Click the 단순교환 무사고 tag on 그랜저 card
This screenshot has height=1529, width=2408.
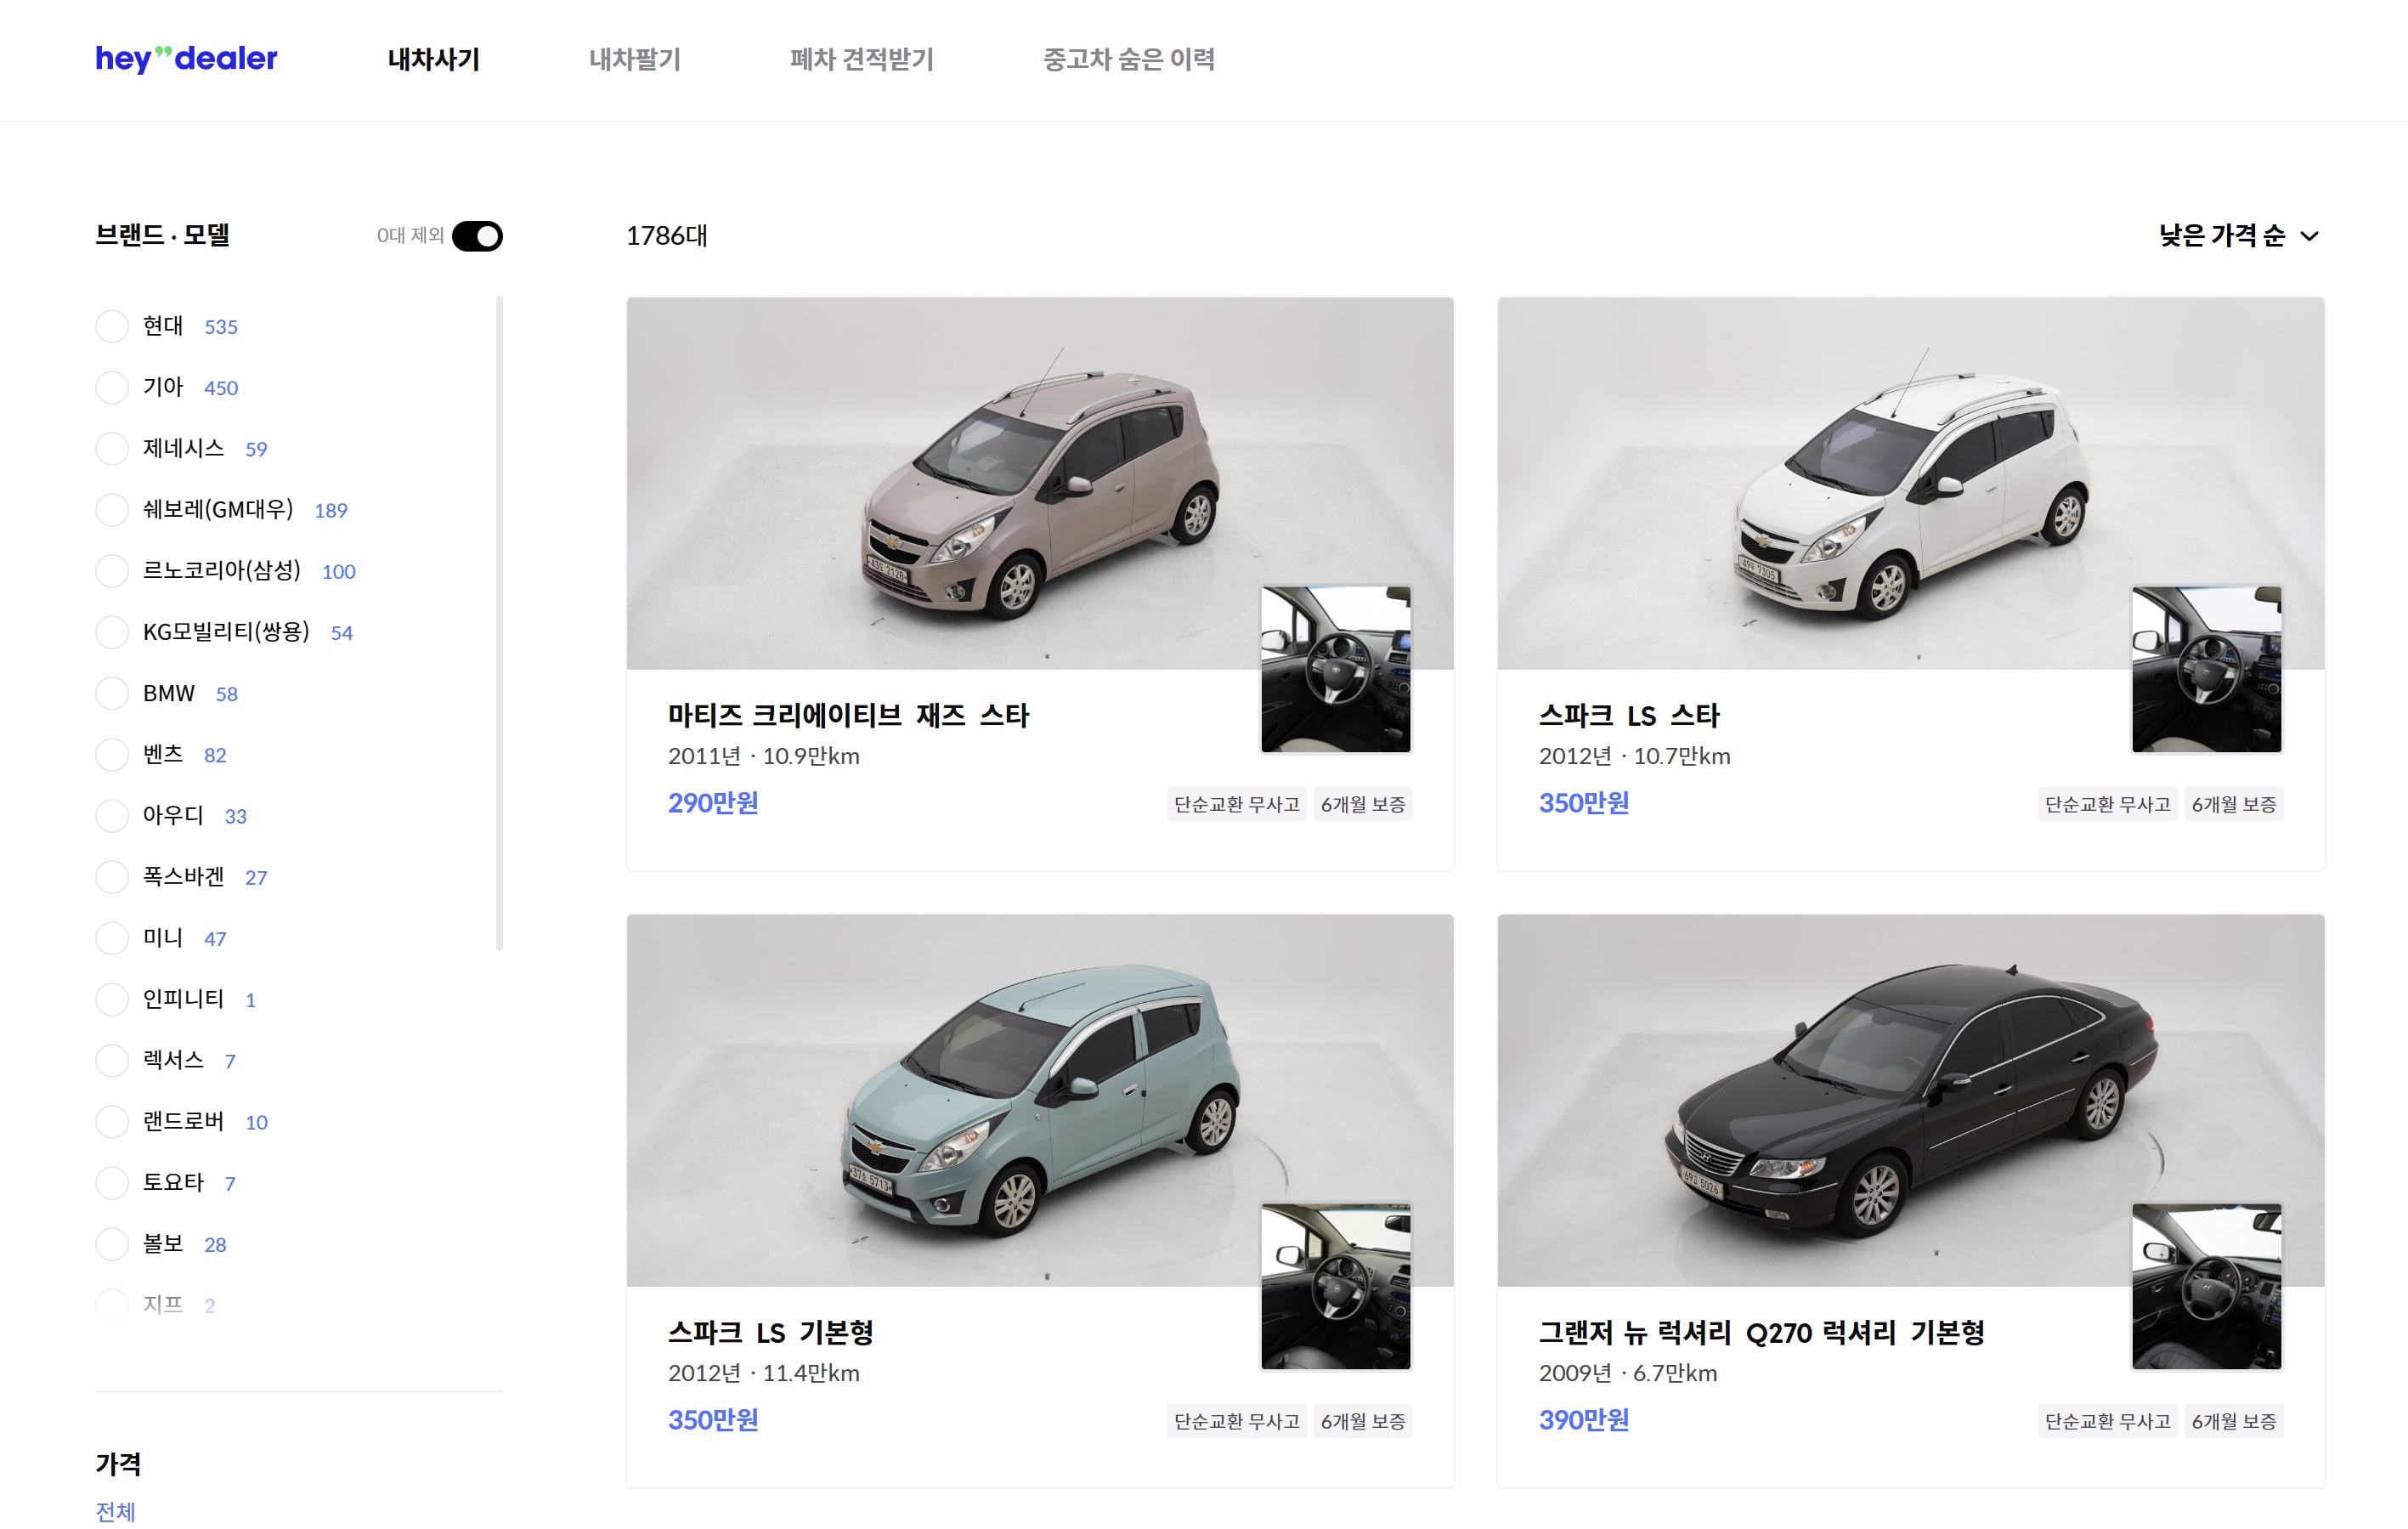click(2106, 1420)
